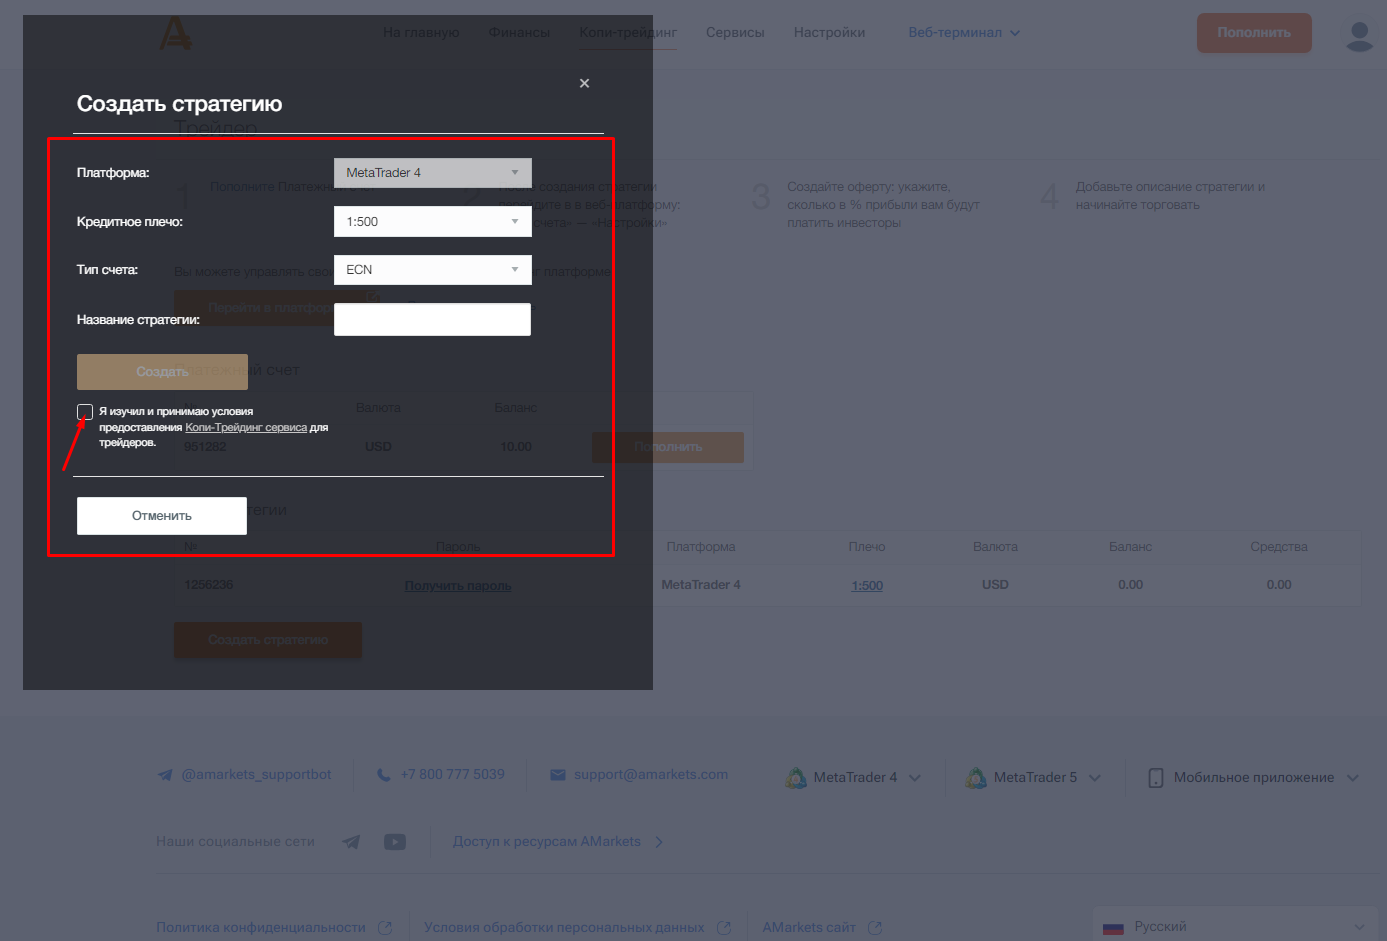Click the Название стратегии input field

(432, 320)
